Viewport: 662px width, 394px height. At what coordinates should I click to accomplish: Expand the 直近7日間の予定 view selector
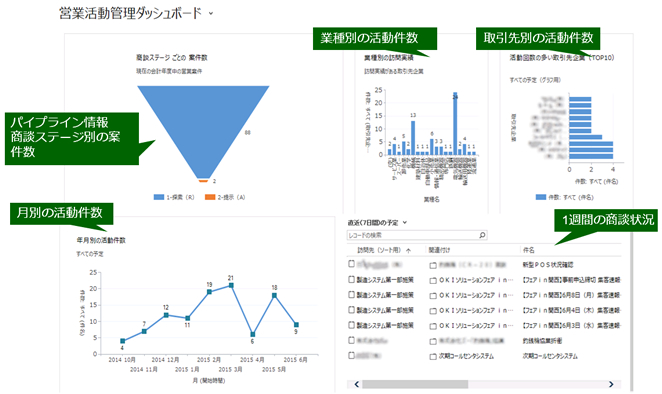pos(404,223)
